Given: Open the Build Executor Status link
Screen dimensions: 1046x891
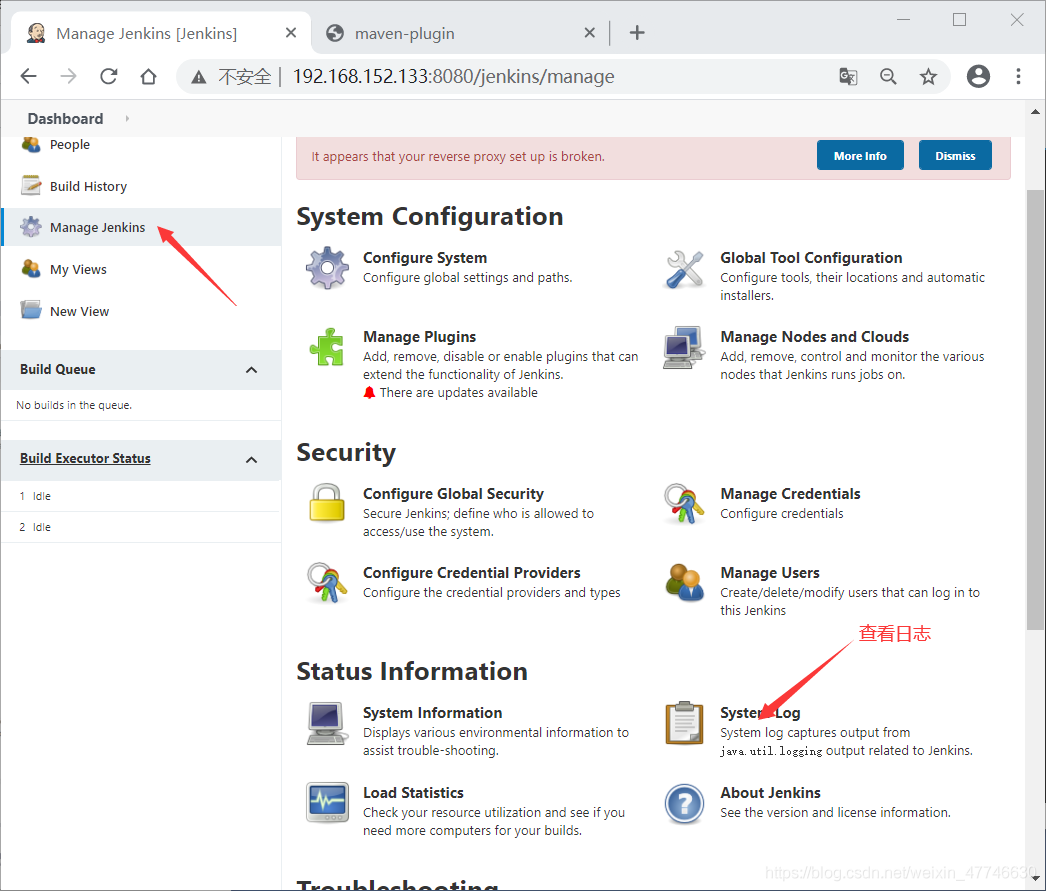Looking at the screenshot, I should click(85, 458).
